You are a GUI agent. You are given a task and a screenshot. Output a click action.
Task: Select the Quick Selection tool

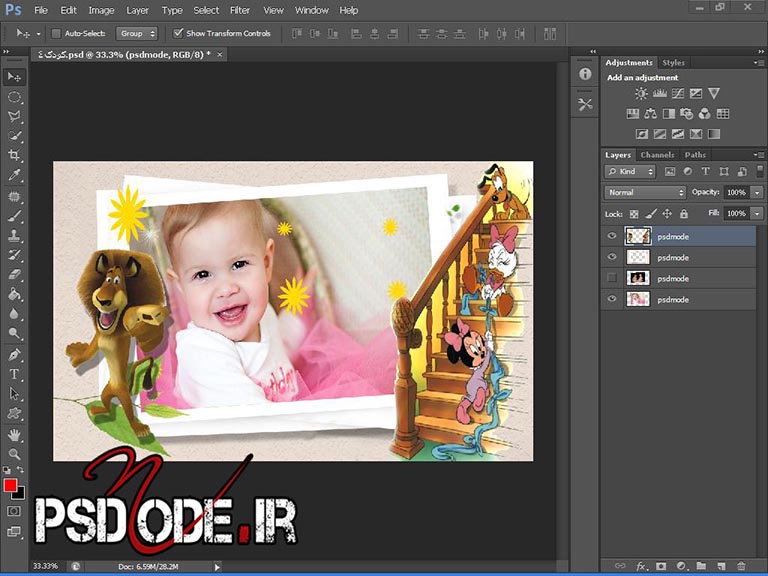pyautogui.click(x=14, y=136)
